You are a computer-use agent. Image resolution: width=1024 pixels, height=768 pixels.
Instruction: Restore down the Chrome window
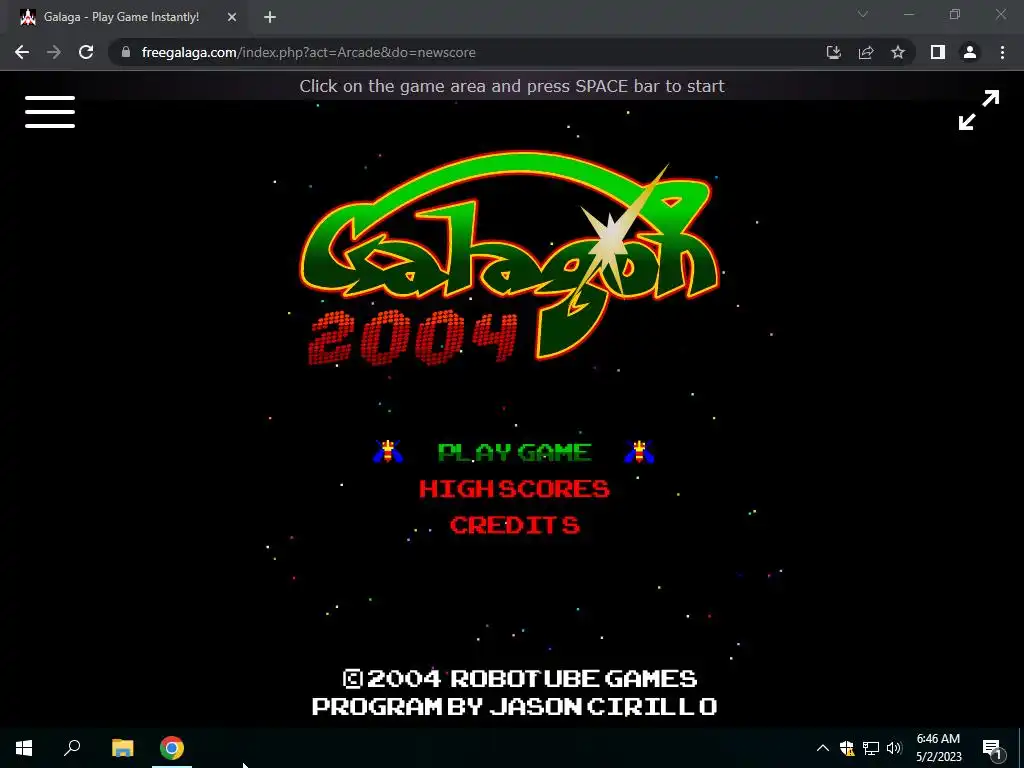click(x=955, y=14)
